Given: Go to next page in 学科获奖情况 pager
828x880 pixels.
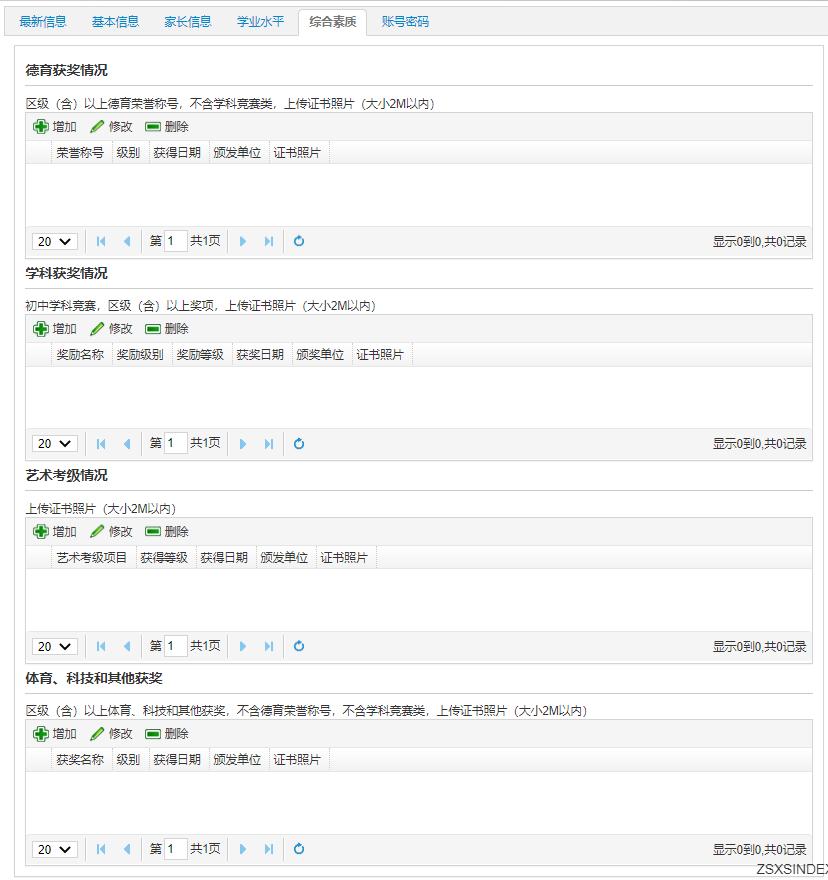Looking at the screenshot, I should 243,443.
